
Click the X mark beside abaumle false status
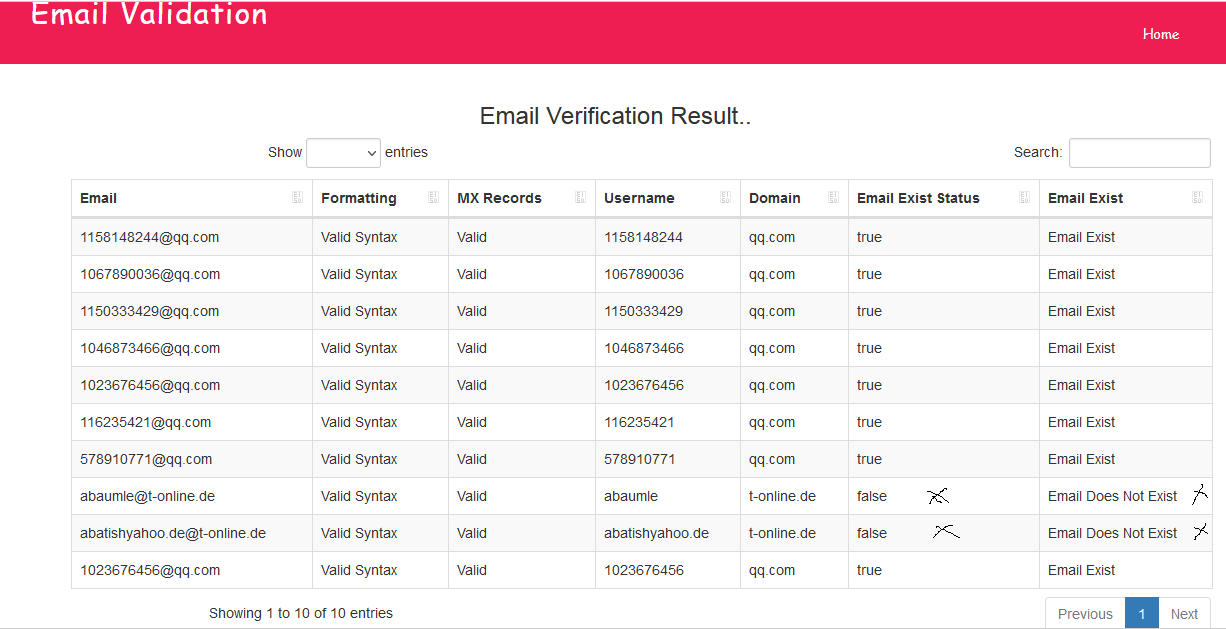(x=938, y=496)
